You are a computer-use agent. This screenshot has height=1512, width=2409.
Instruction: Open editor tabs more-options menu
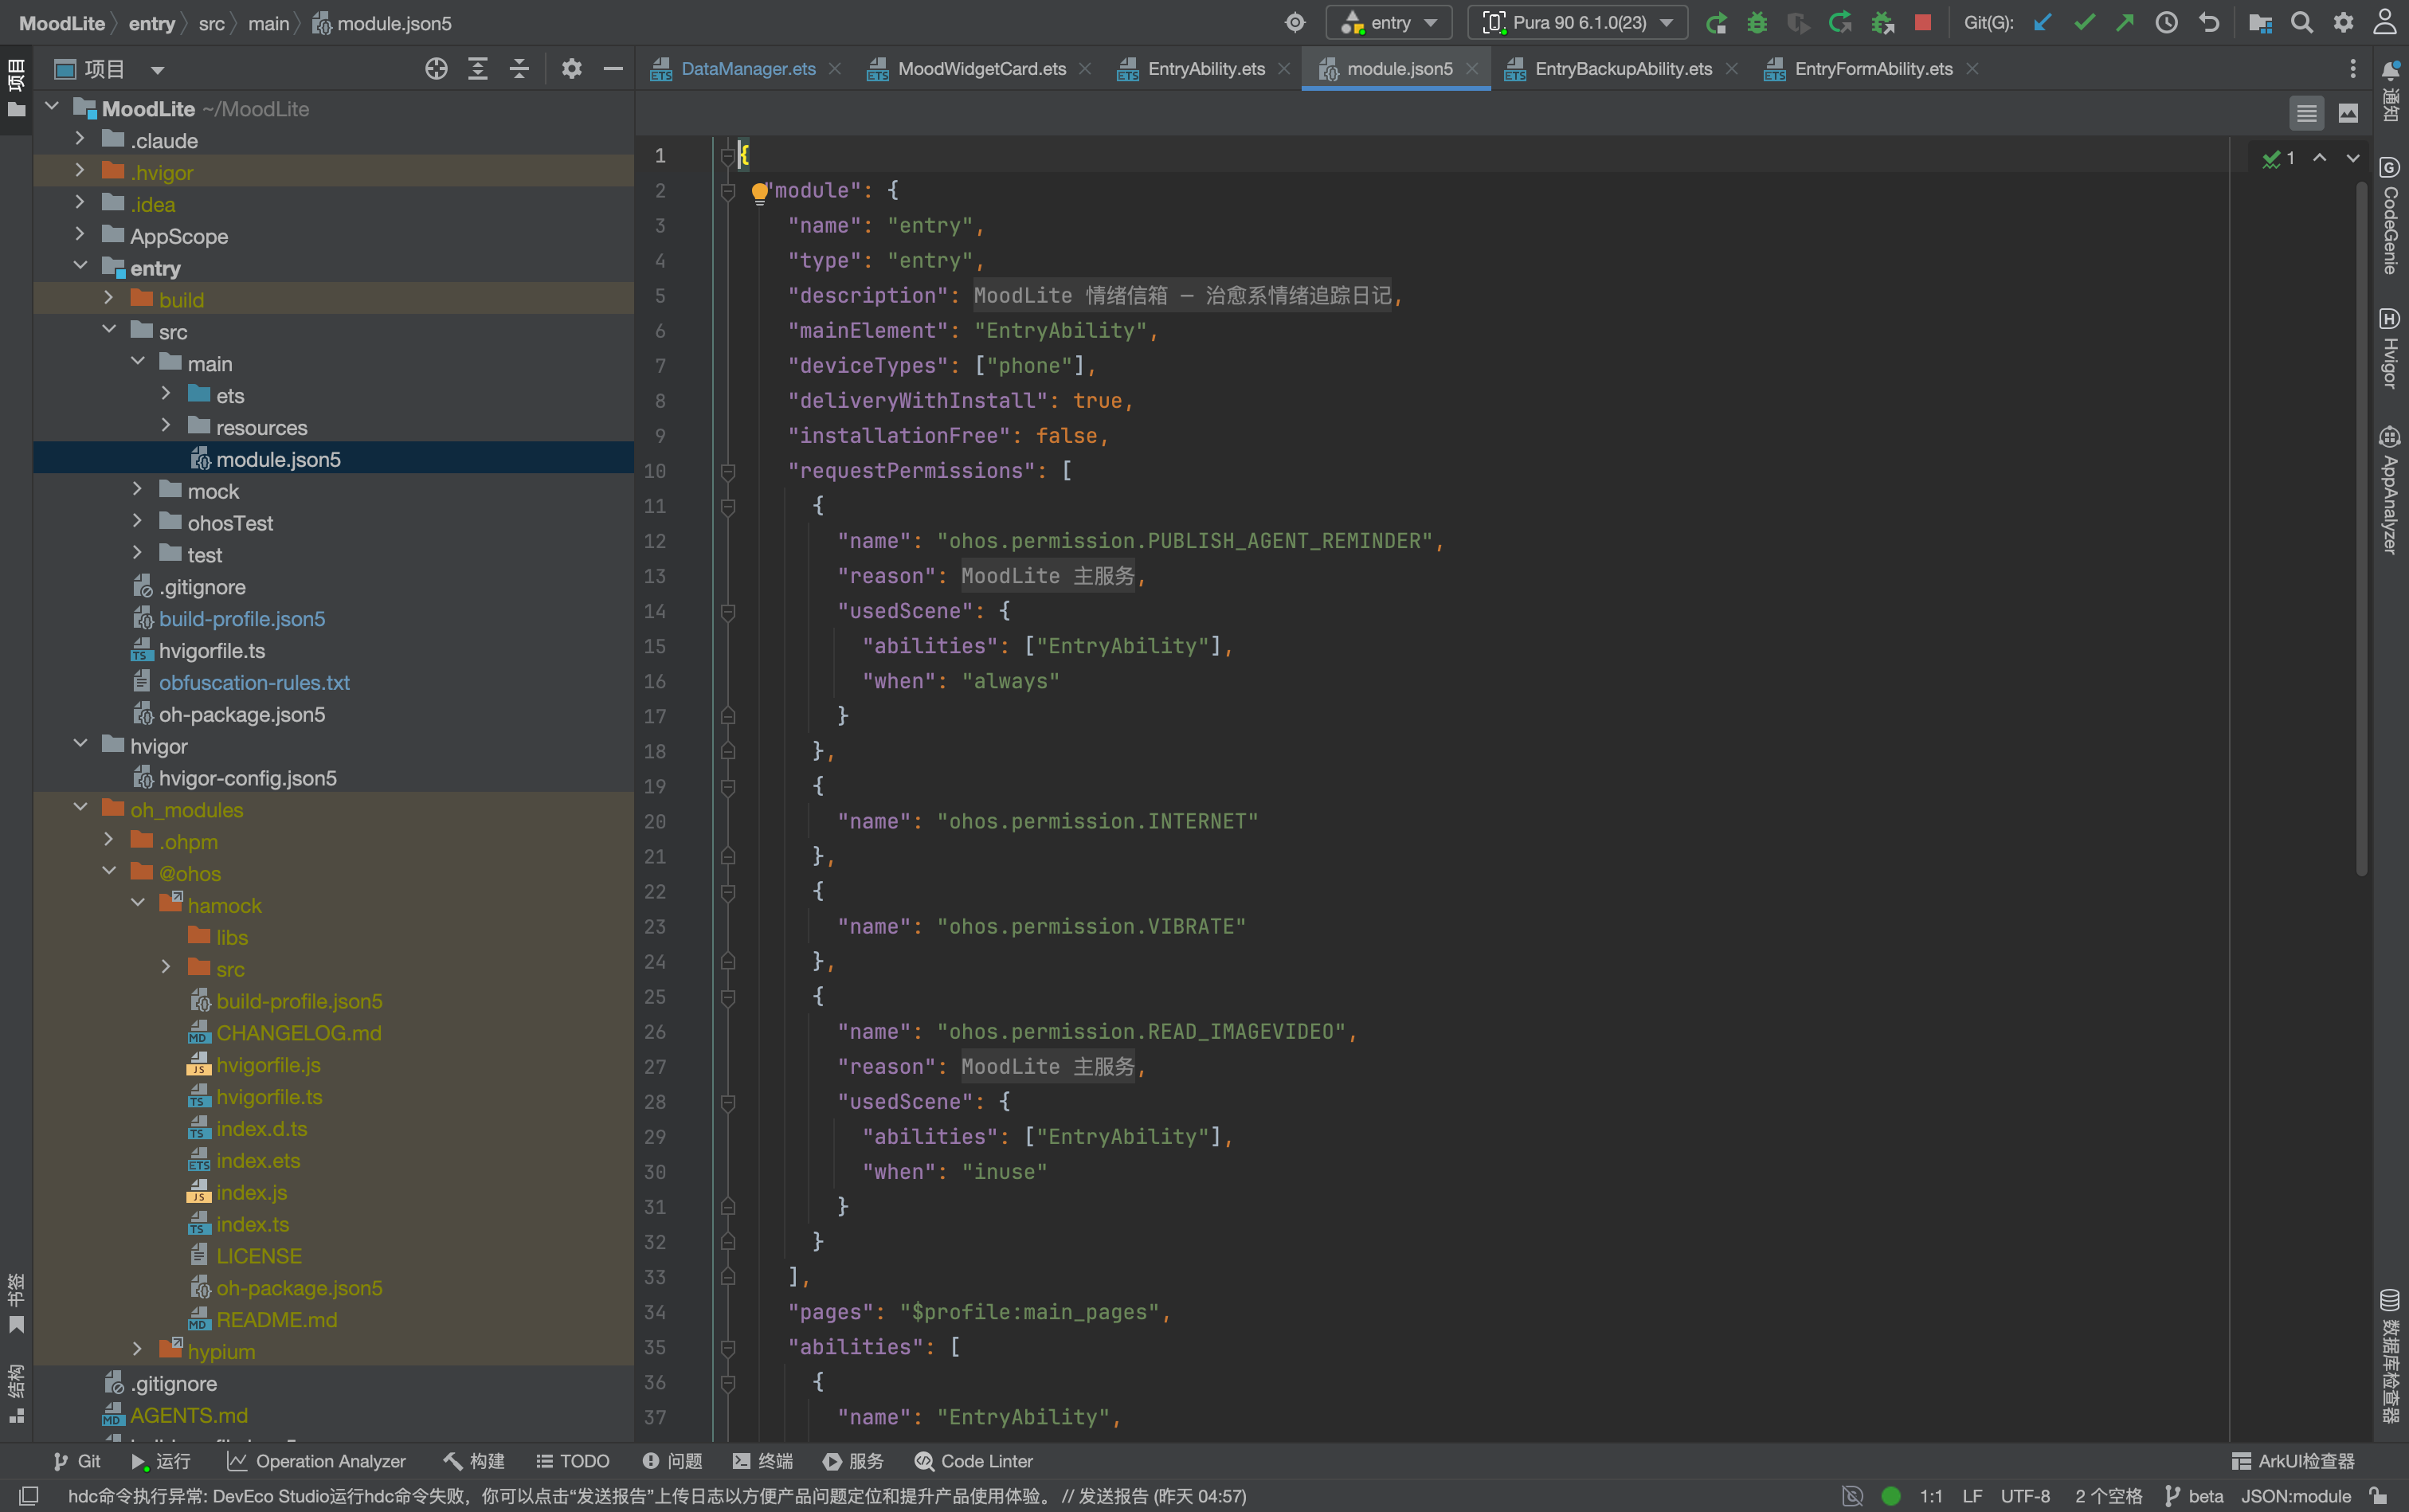(x=2353, y=69)
